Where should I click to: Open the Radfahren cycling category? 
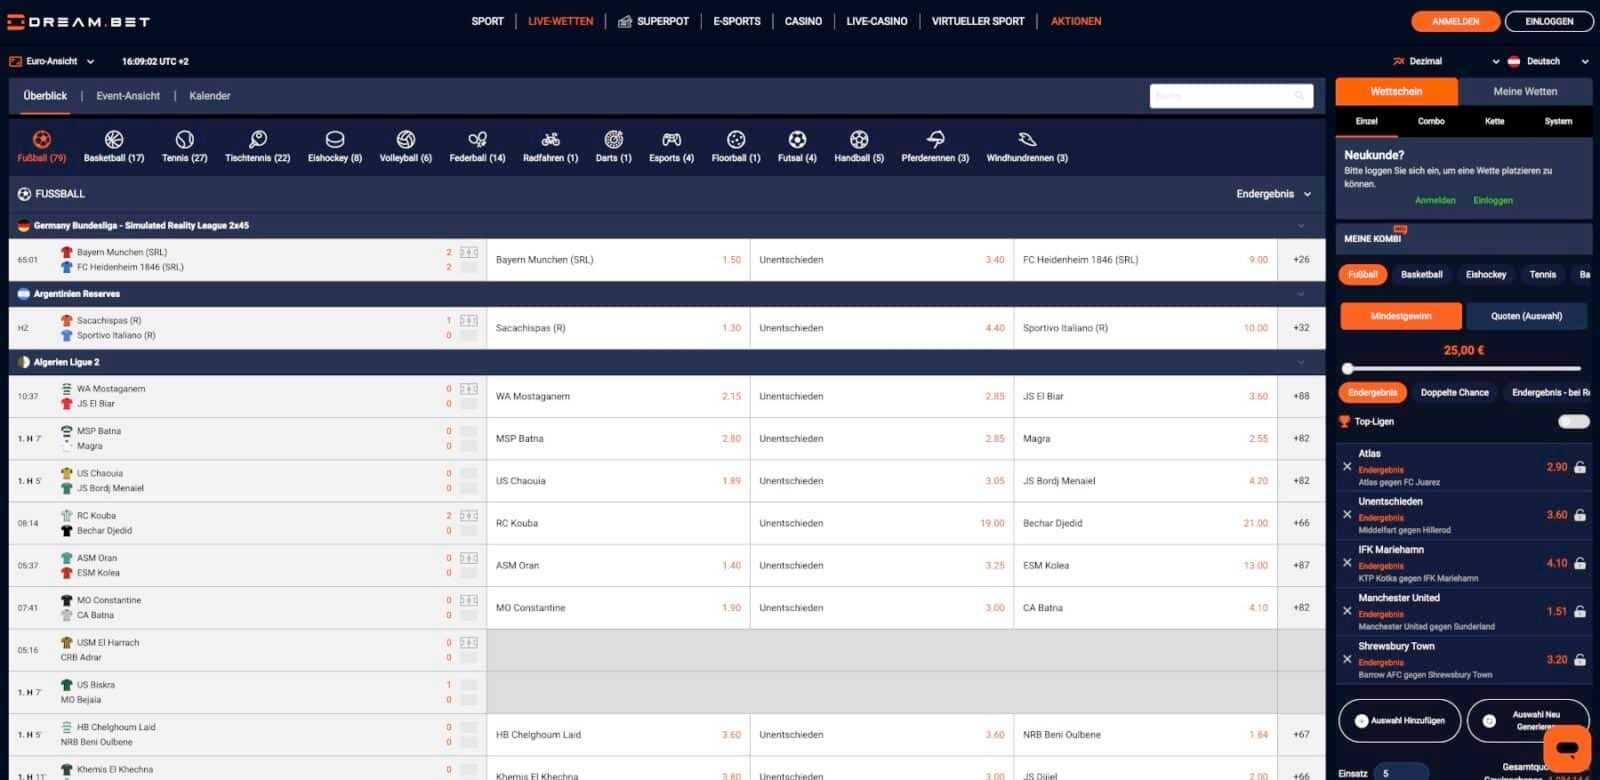tap(550, 140)
